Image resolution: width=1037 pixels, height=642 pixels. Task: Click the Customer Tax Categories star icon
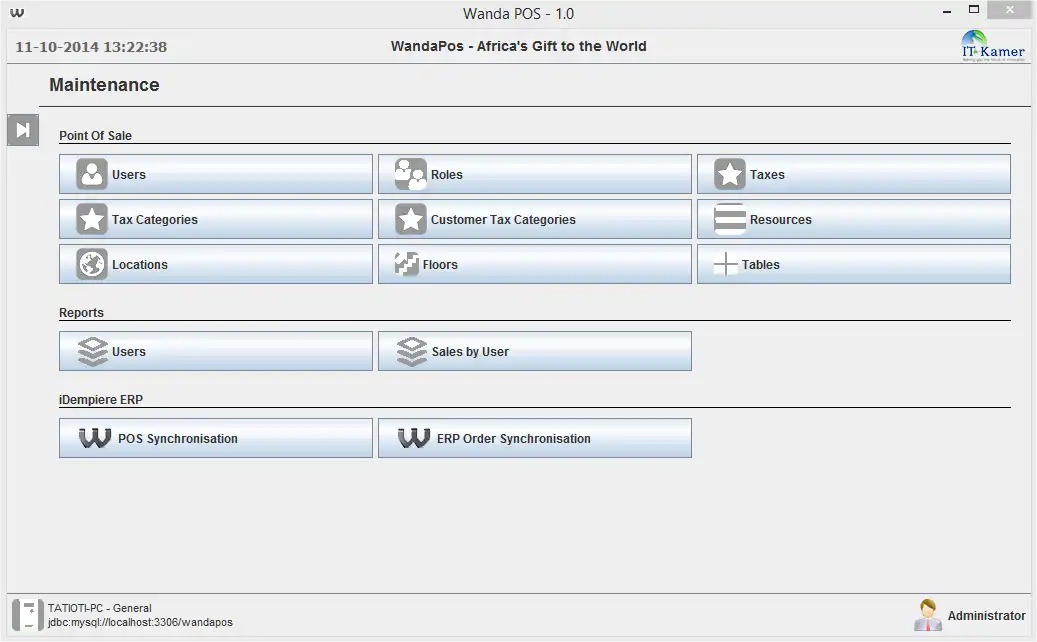[x=411, y=220]
